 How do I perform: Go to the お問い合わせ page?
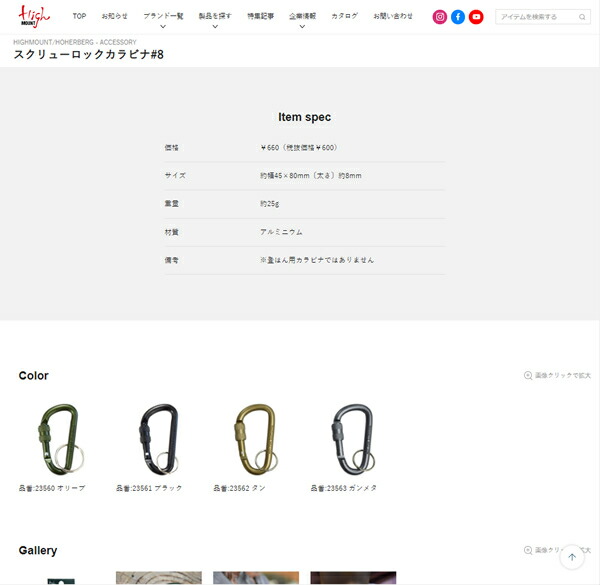tap(393, 16)
